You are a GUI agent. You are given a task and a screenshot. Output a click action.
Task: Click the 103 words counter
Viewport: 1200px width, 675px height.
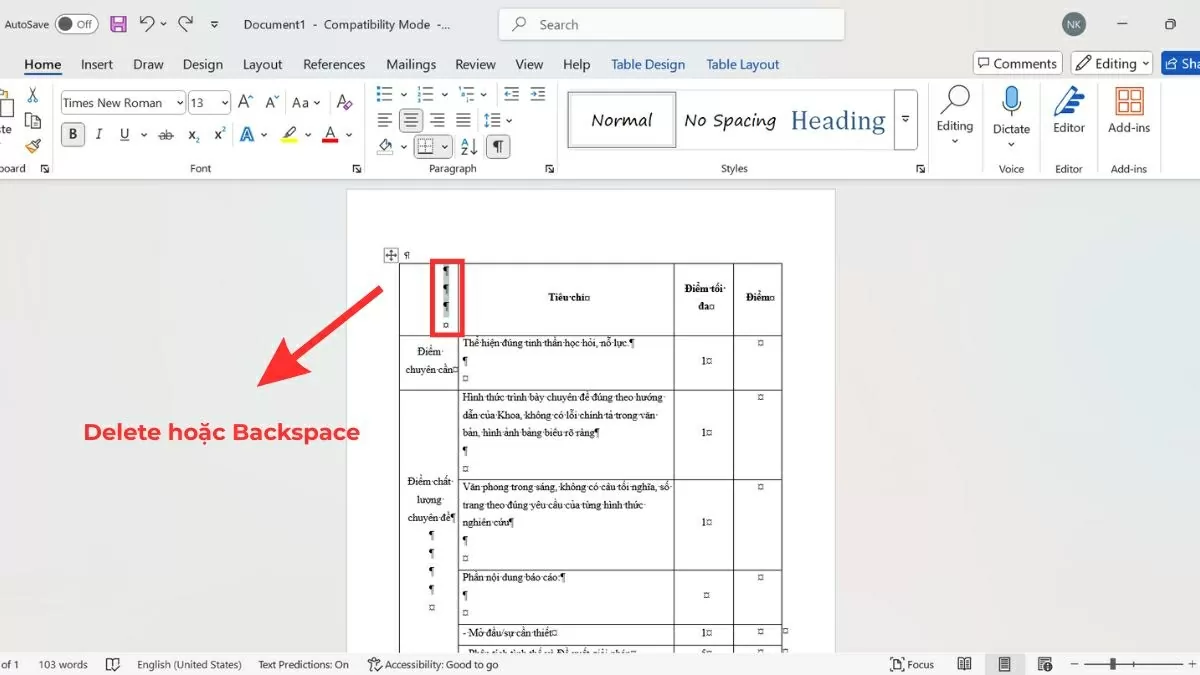[62, 663]
